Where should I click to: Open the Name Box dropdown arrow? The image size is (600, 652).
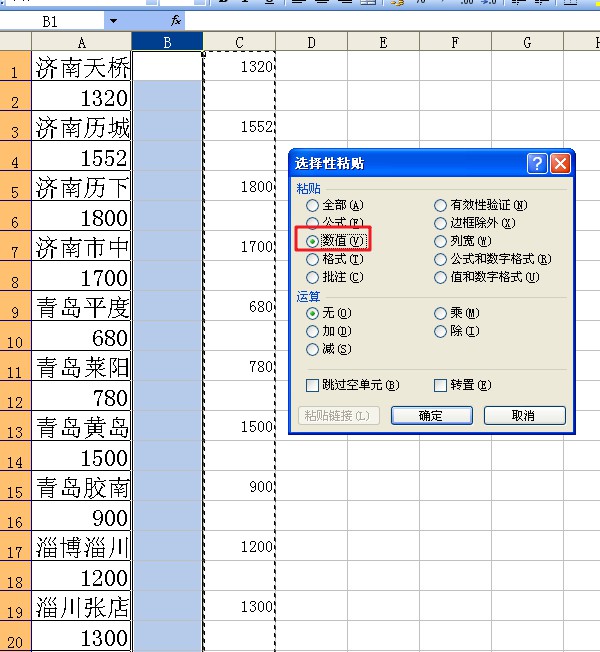[x=113, y=21]
